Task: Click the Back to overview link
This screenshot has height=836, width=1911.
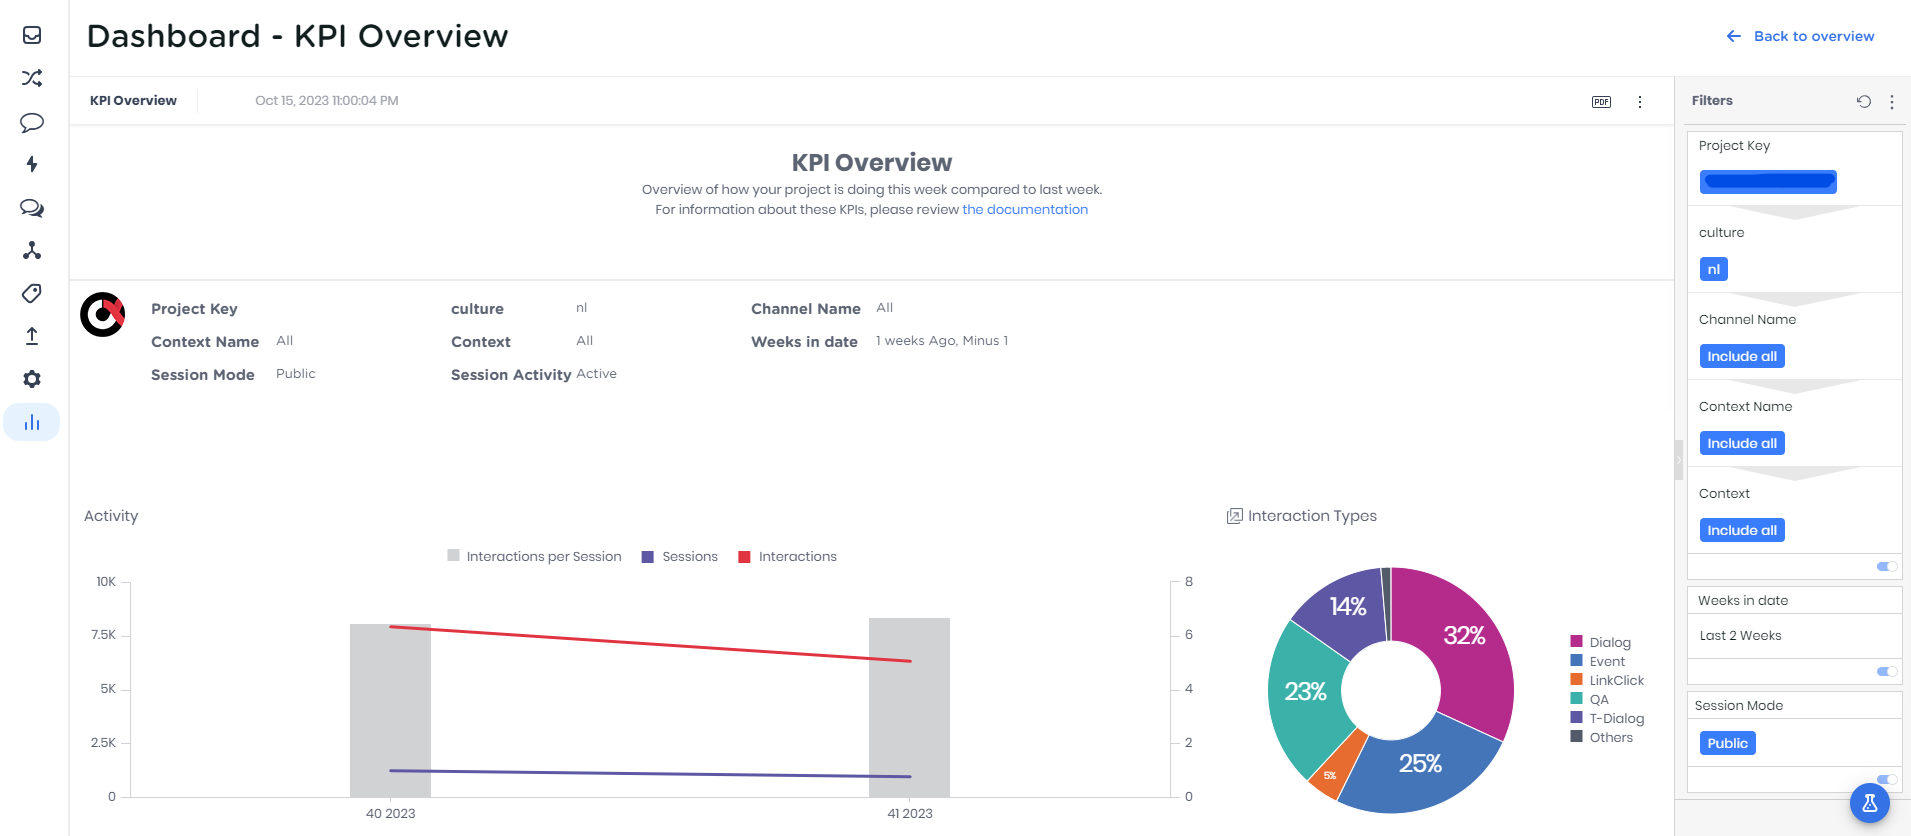Action: tap(1800, 36)
